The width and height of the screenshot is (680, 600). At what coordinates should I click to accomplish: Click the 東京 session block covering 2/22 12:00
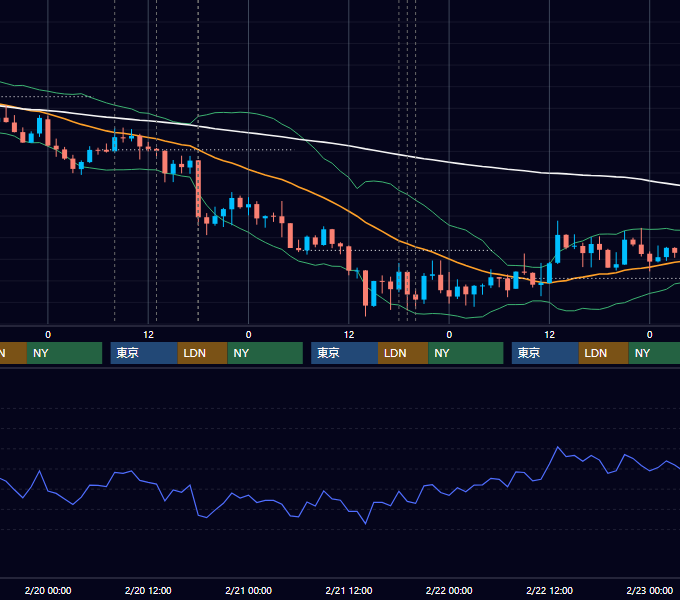pyautogui.click(x=545, y=353)
